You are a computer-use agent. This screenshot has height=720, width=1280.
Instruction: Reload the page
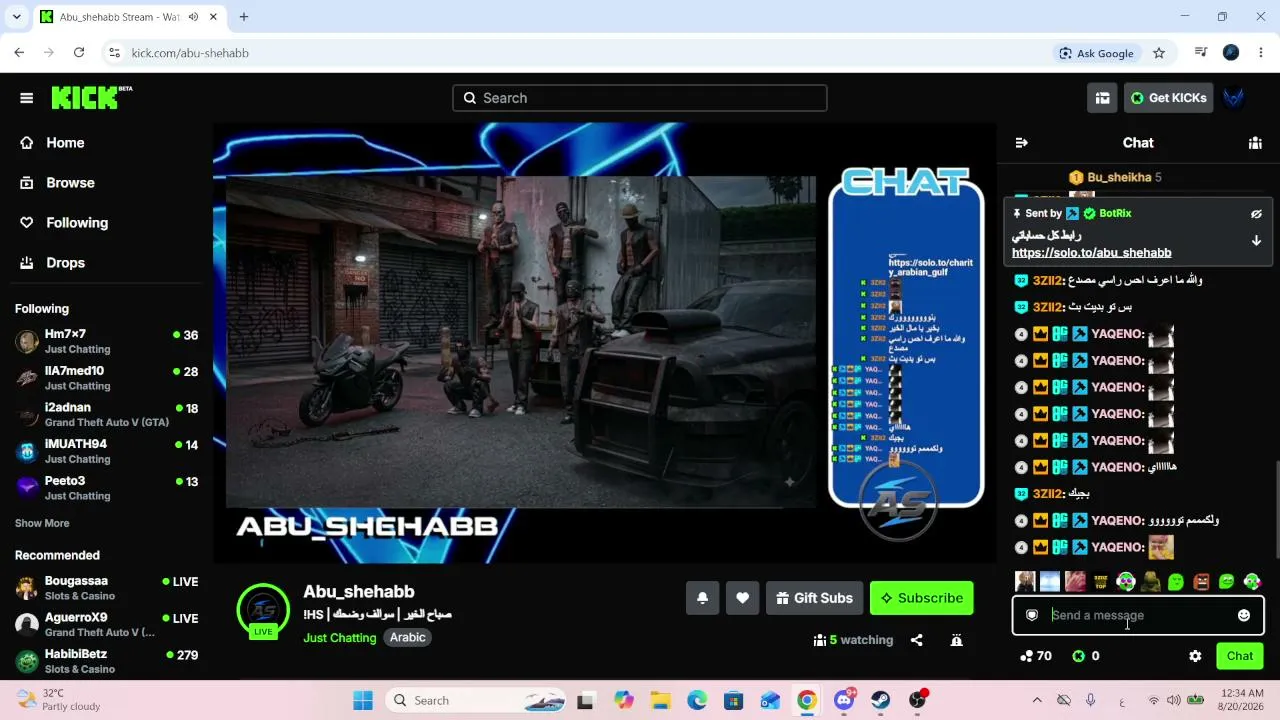click(79, 53)
